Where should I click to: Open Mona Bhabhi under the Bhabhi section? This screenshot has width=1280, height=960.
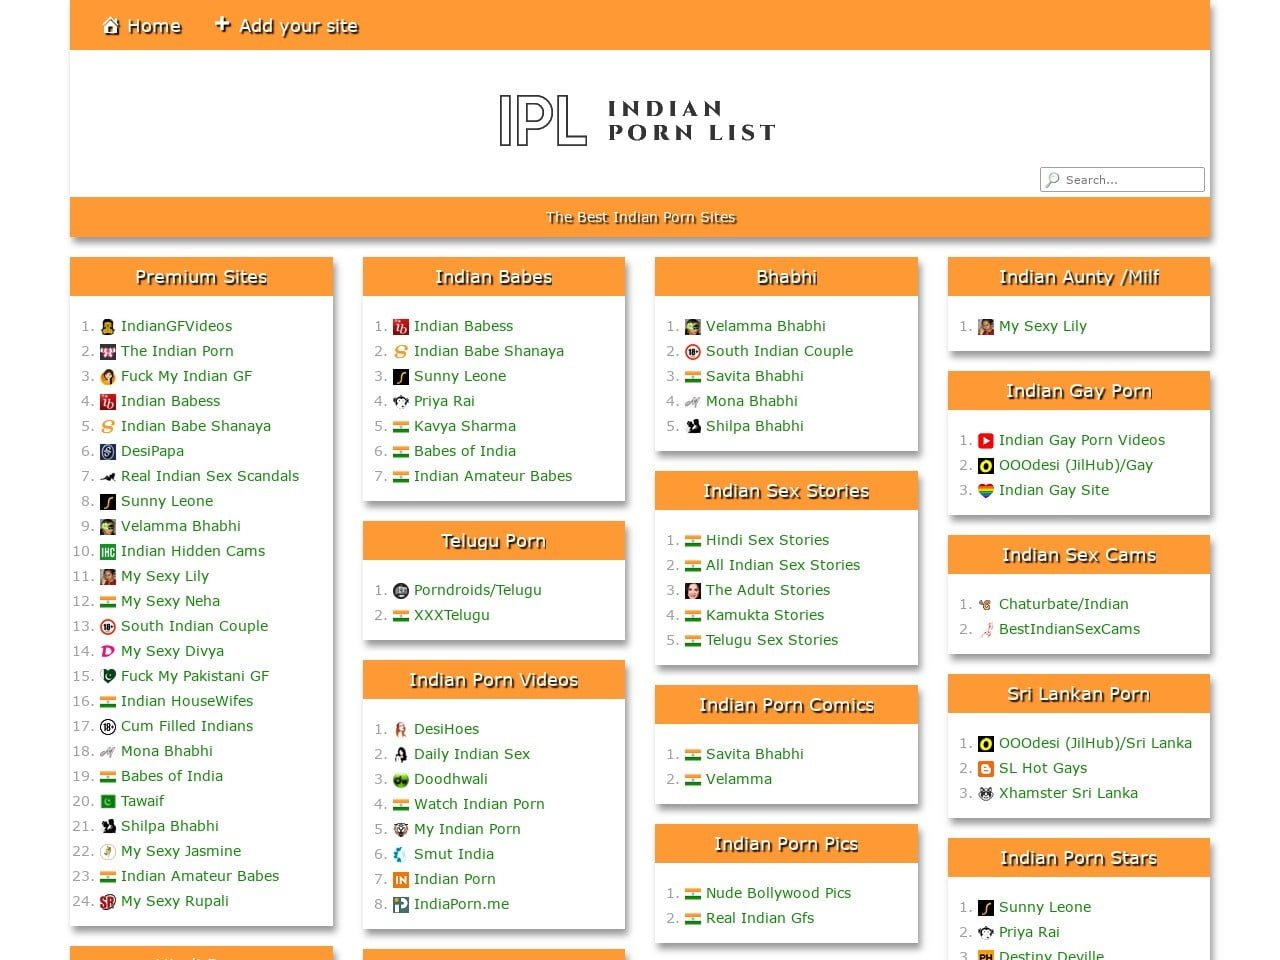click(x=752, y=401)
